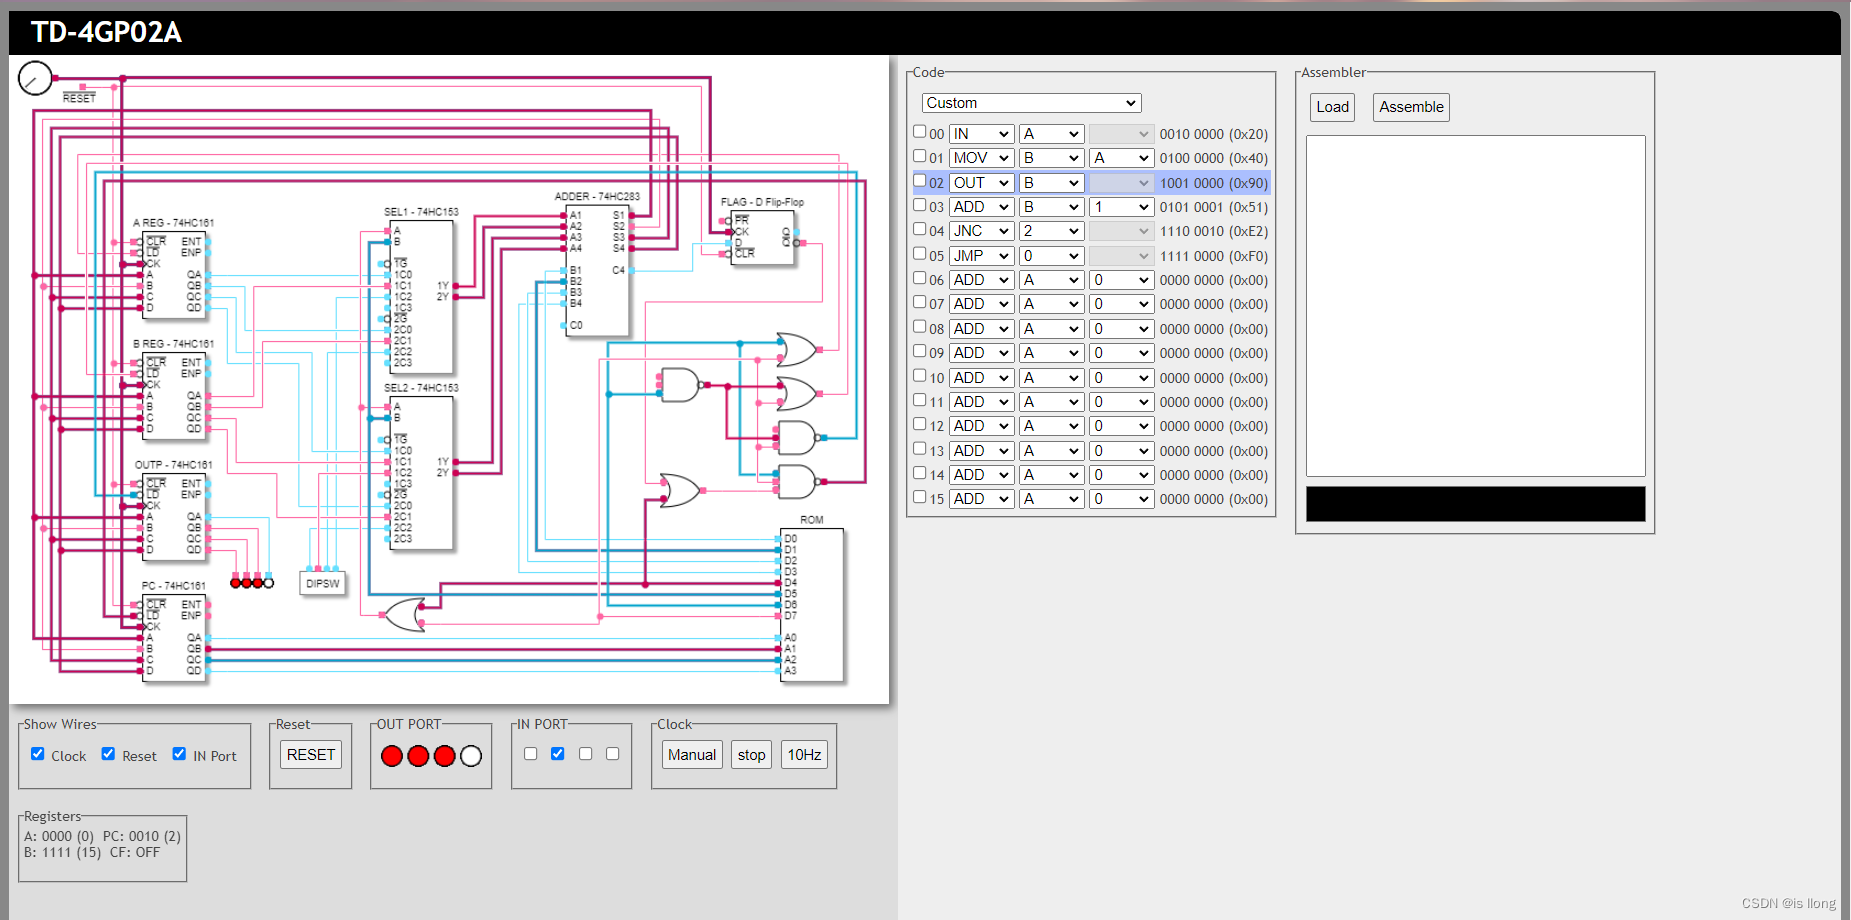The width and height of the screenshot is (1851, 920).
Task: Click the FLAG D Flip-Flop component
Action: tap(763, 238)
